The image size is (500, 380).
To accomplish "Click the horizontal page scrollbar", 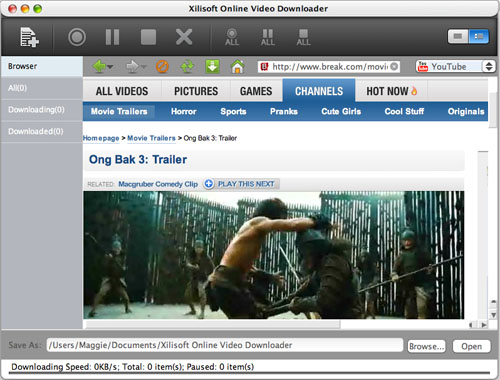I will [213, 324].
